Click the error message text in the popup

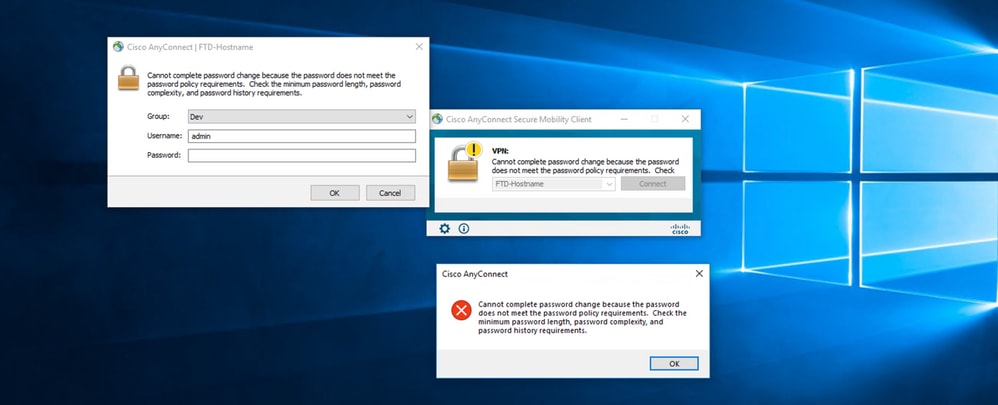[582, 318]
